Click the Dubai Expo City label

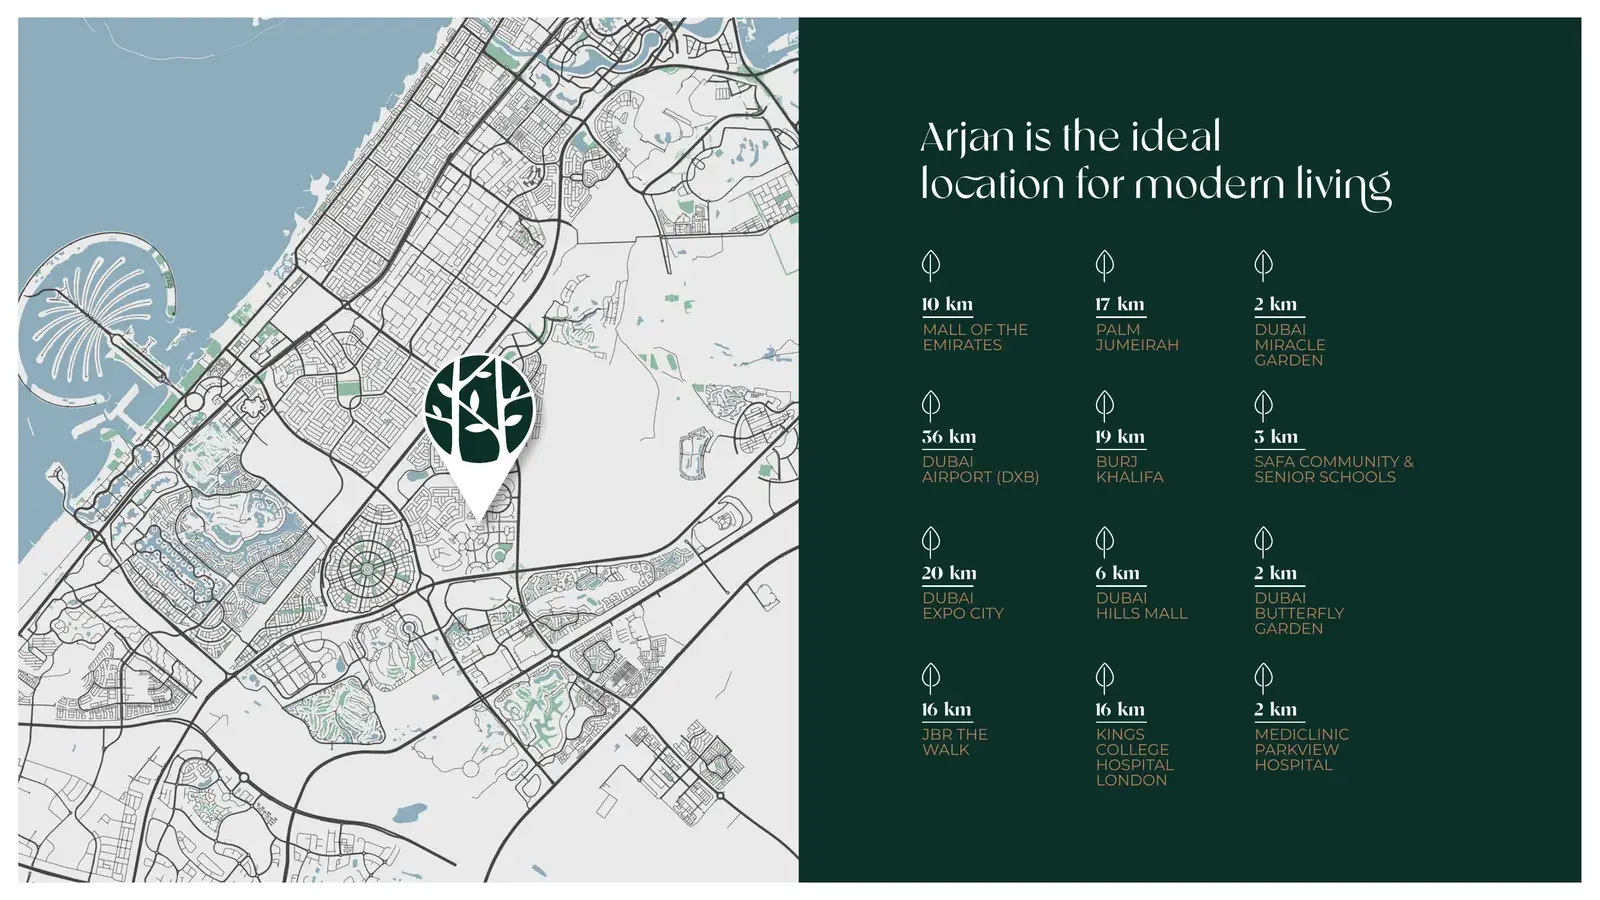(963, 606)
